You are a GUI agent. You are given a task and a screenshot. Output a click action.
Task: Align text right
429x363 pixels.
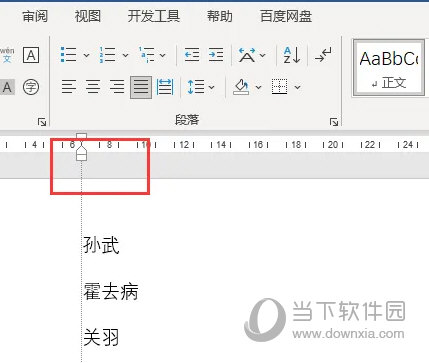[x=117, y=87]
